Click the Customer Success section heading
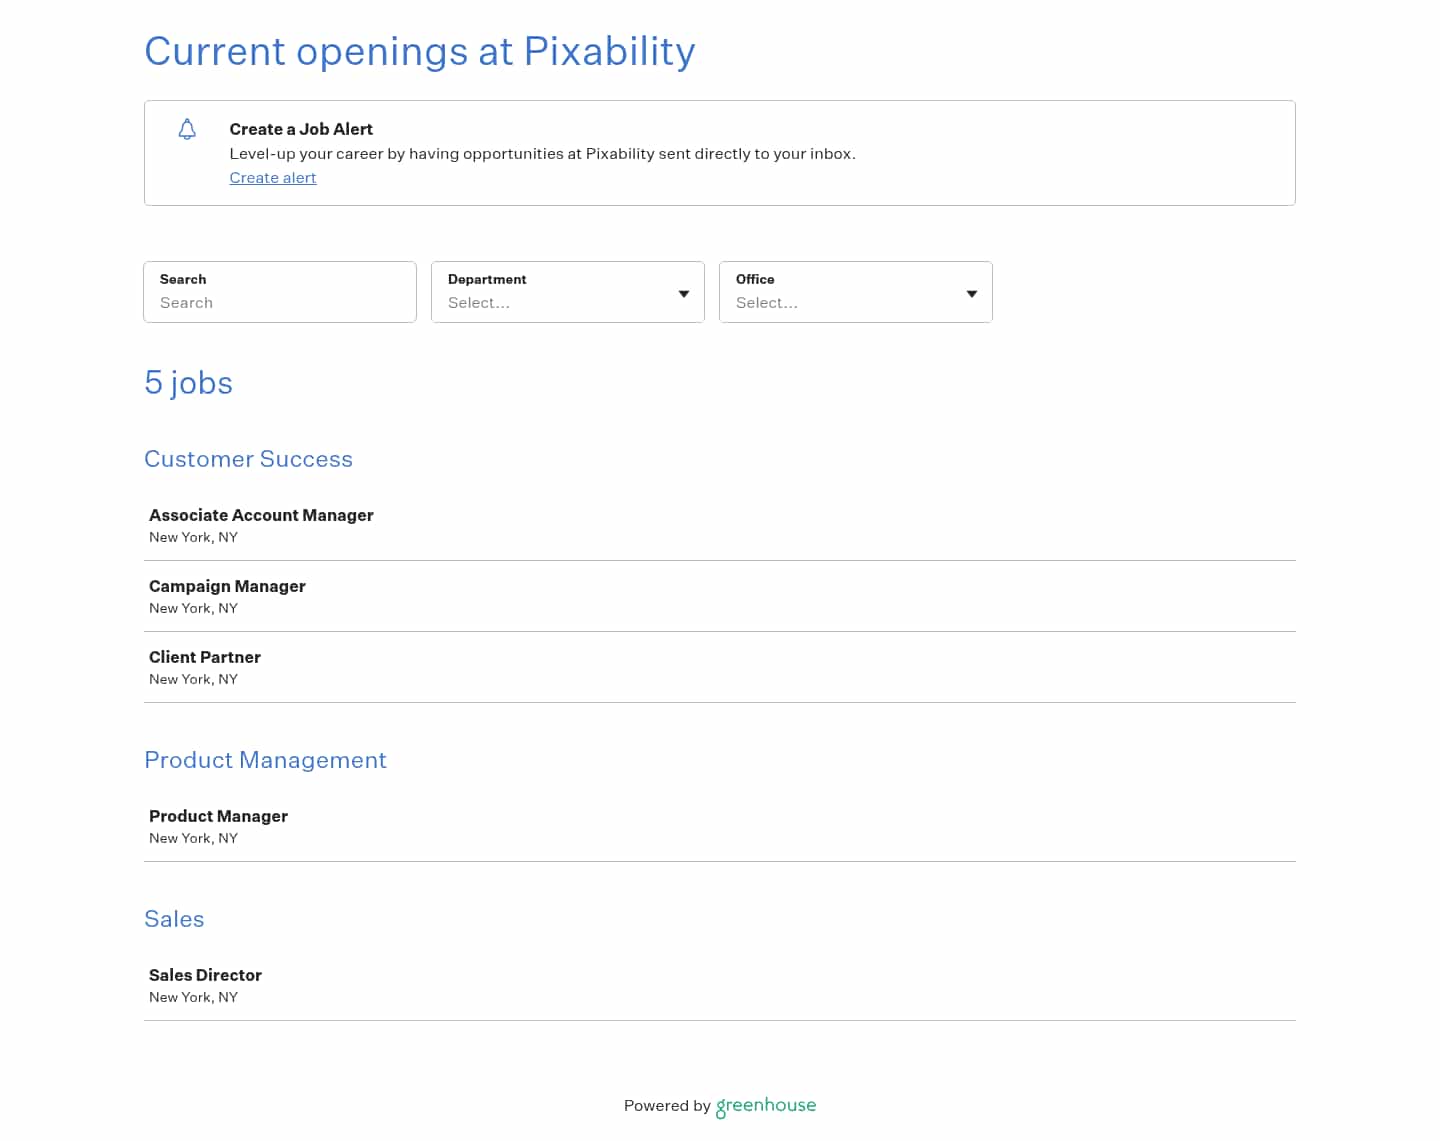 click(248, 459)
